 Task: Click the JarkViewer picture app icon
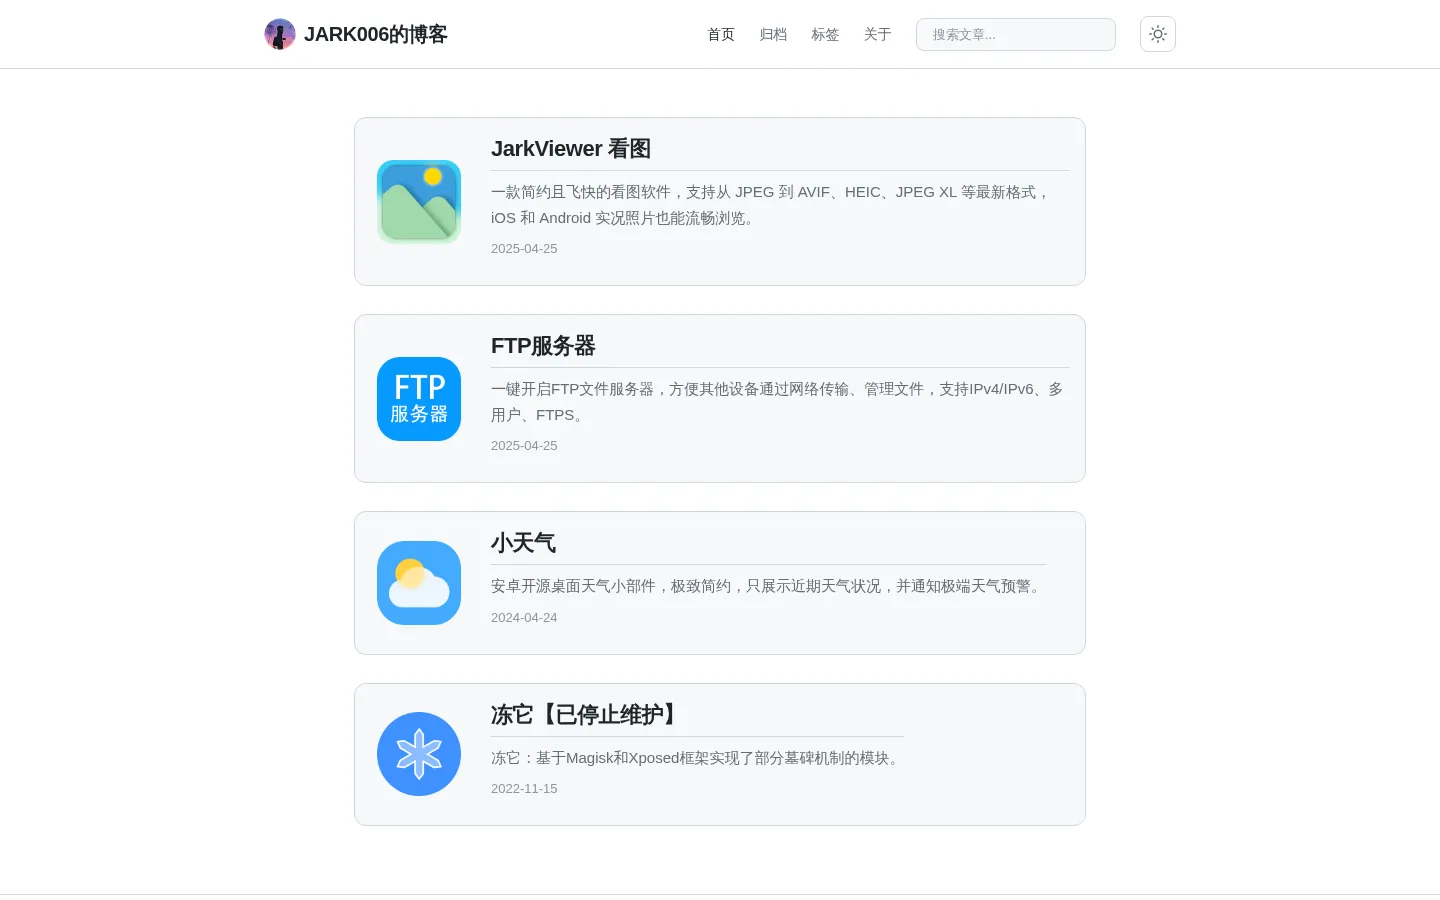click(419, 202)
